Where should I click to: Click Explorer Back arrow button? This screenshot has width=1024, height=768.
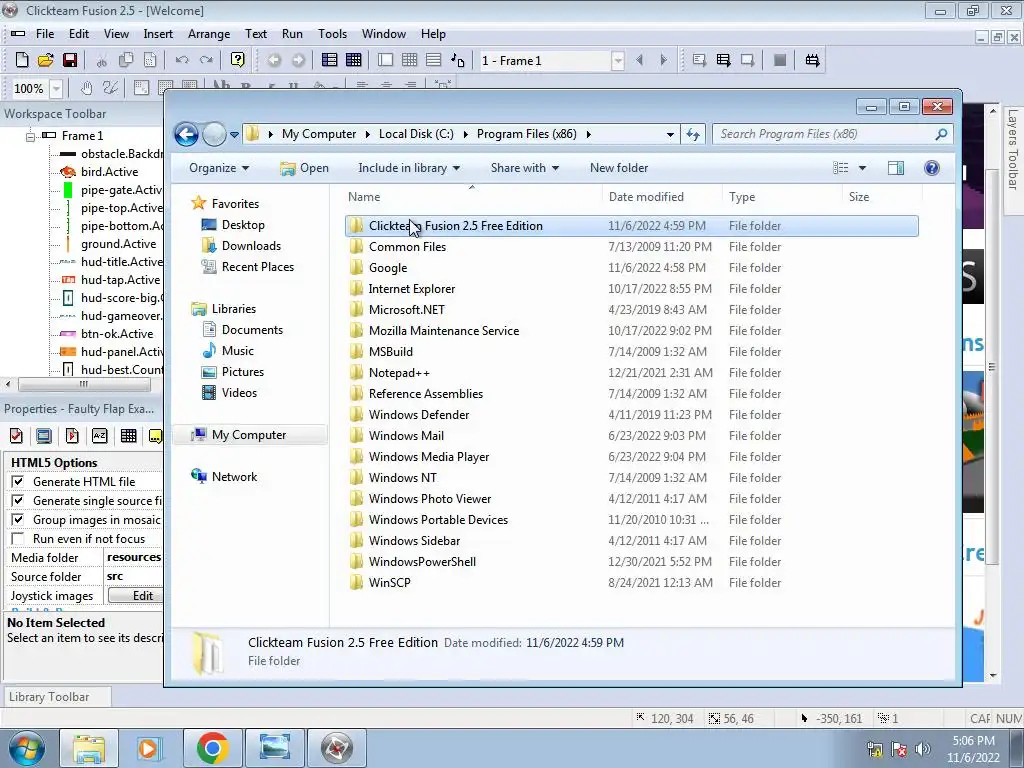pyautogui.click(x=187, y=135)
